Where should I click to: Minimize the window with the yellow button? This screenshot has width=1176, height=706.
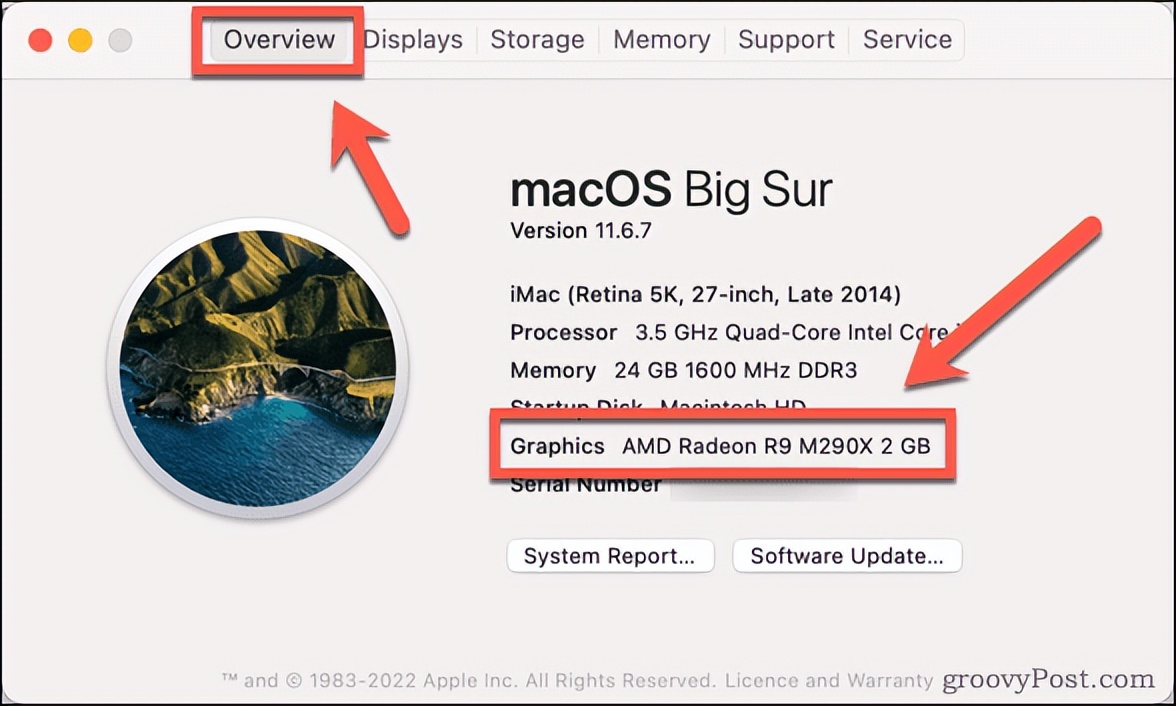pos(80,41)
